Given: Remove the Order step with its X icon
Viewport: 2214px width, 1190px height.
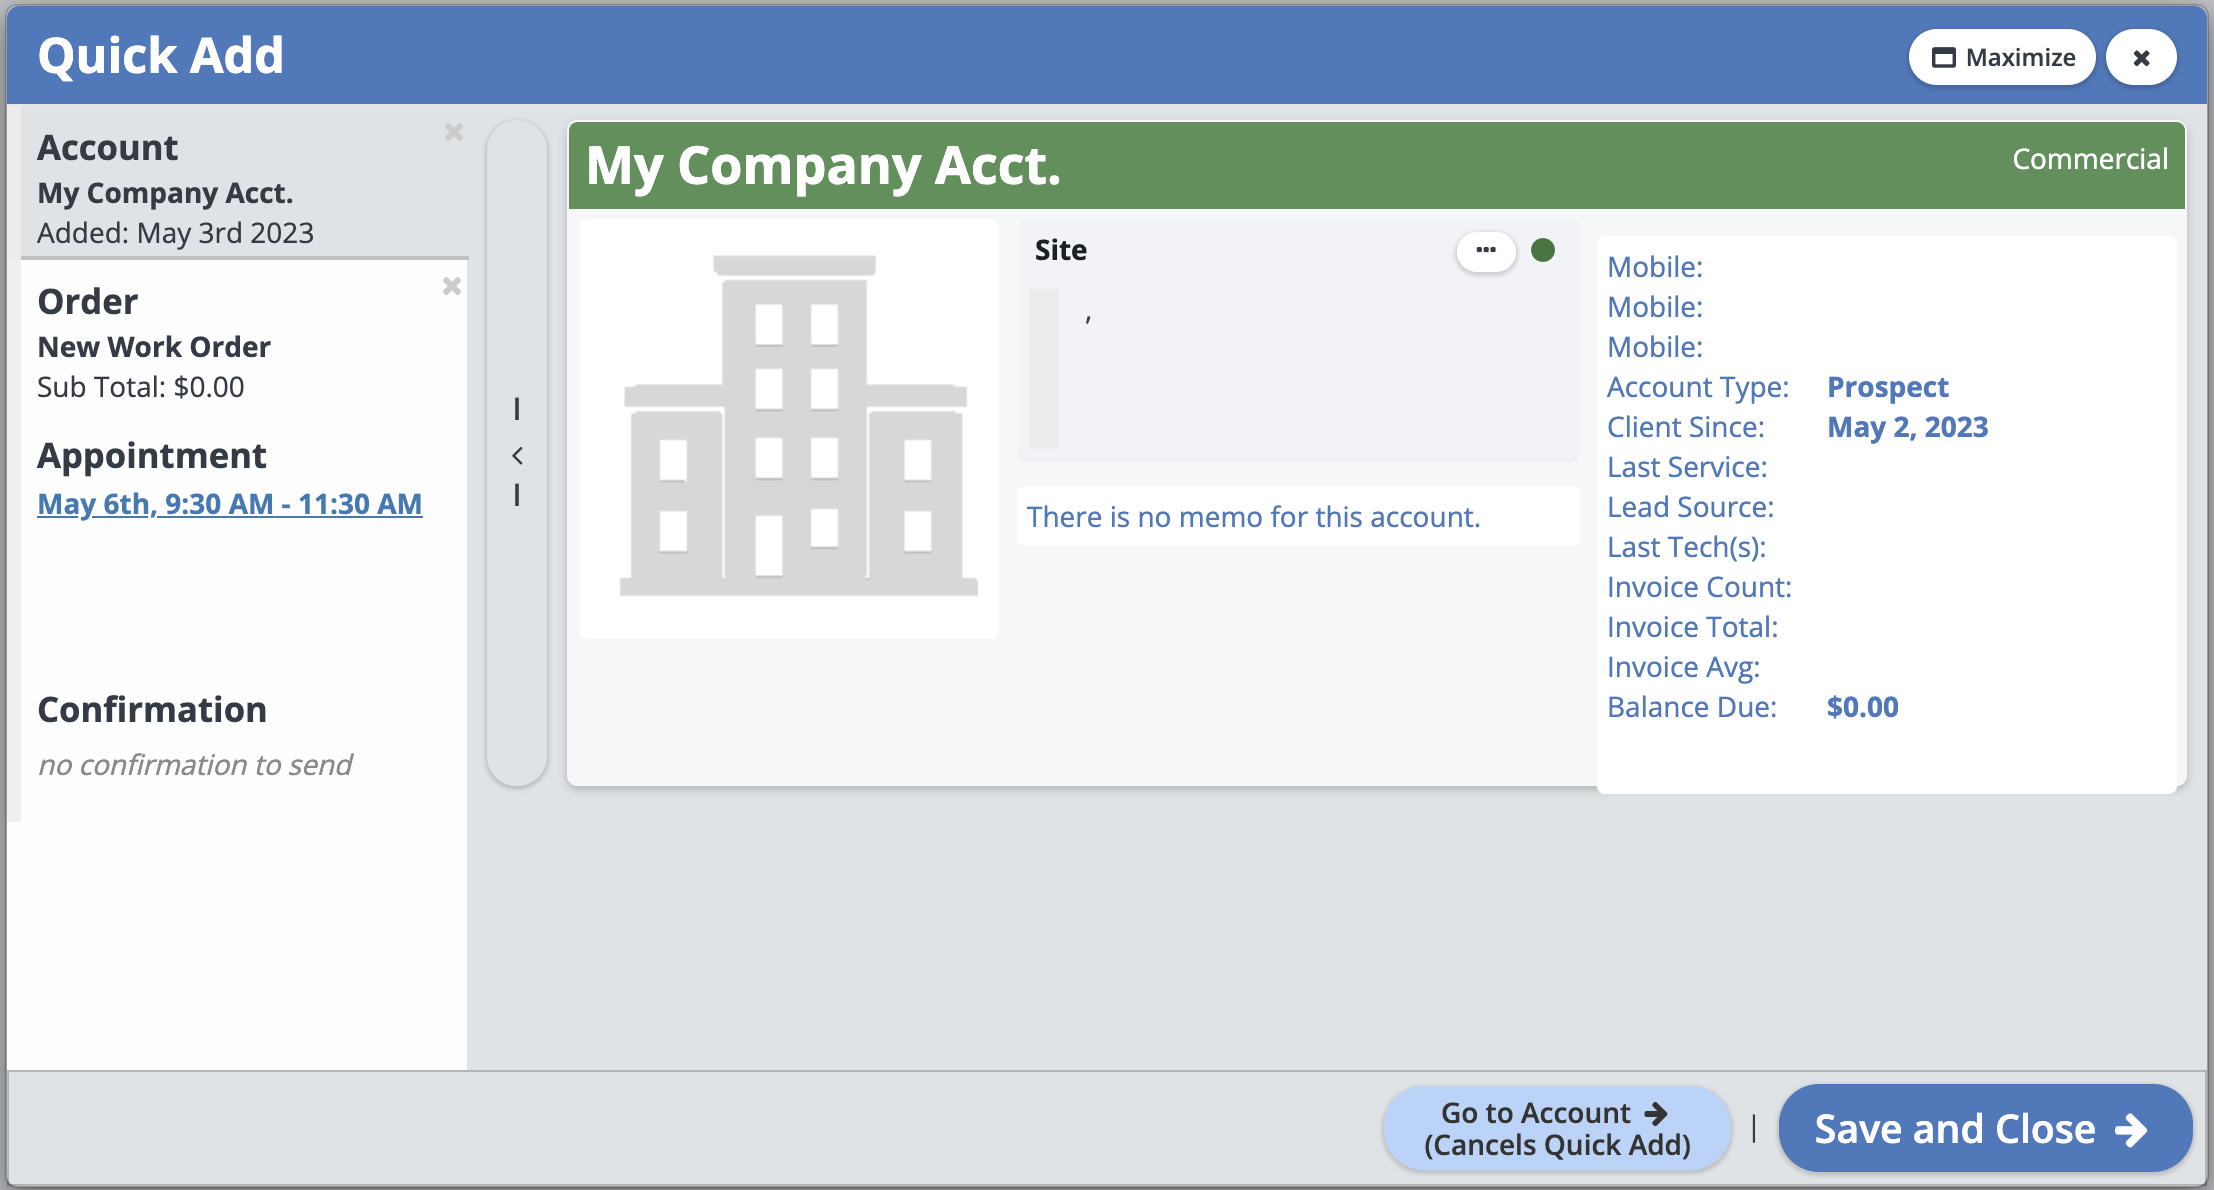Looking at the screenshot, I should (452, 286).
